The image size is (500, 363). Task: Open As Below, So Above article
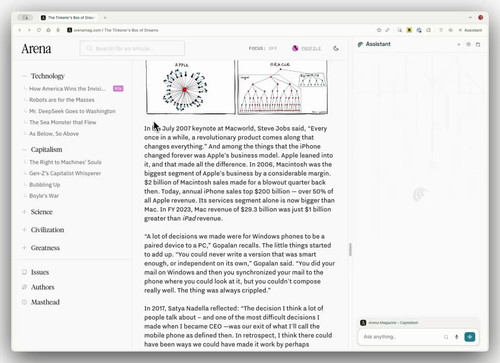(54, 134)
